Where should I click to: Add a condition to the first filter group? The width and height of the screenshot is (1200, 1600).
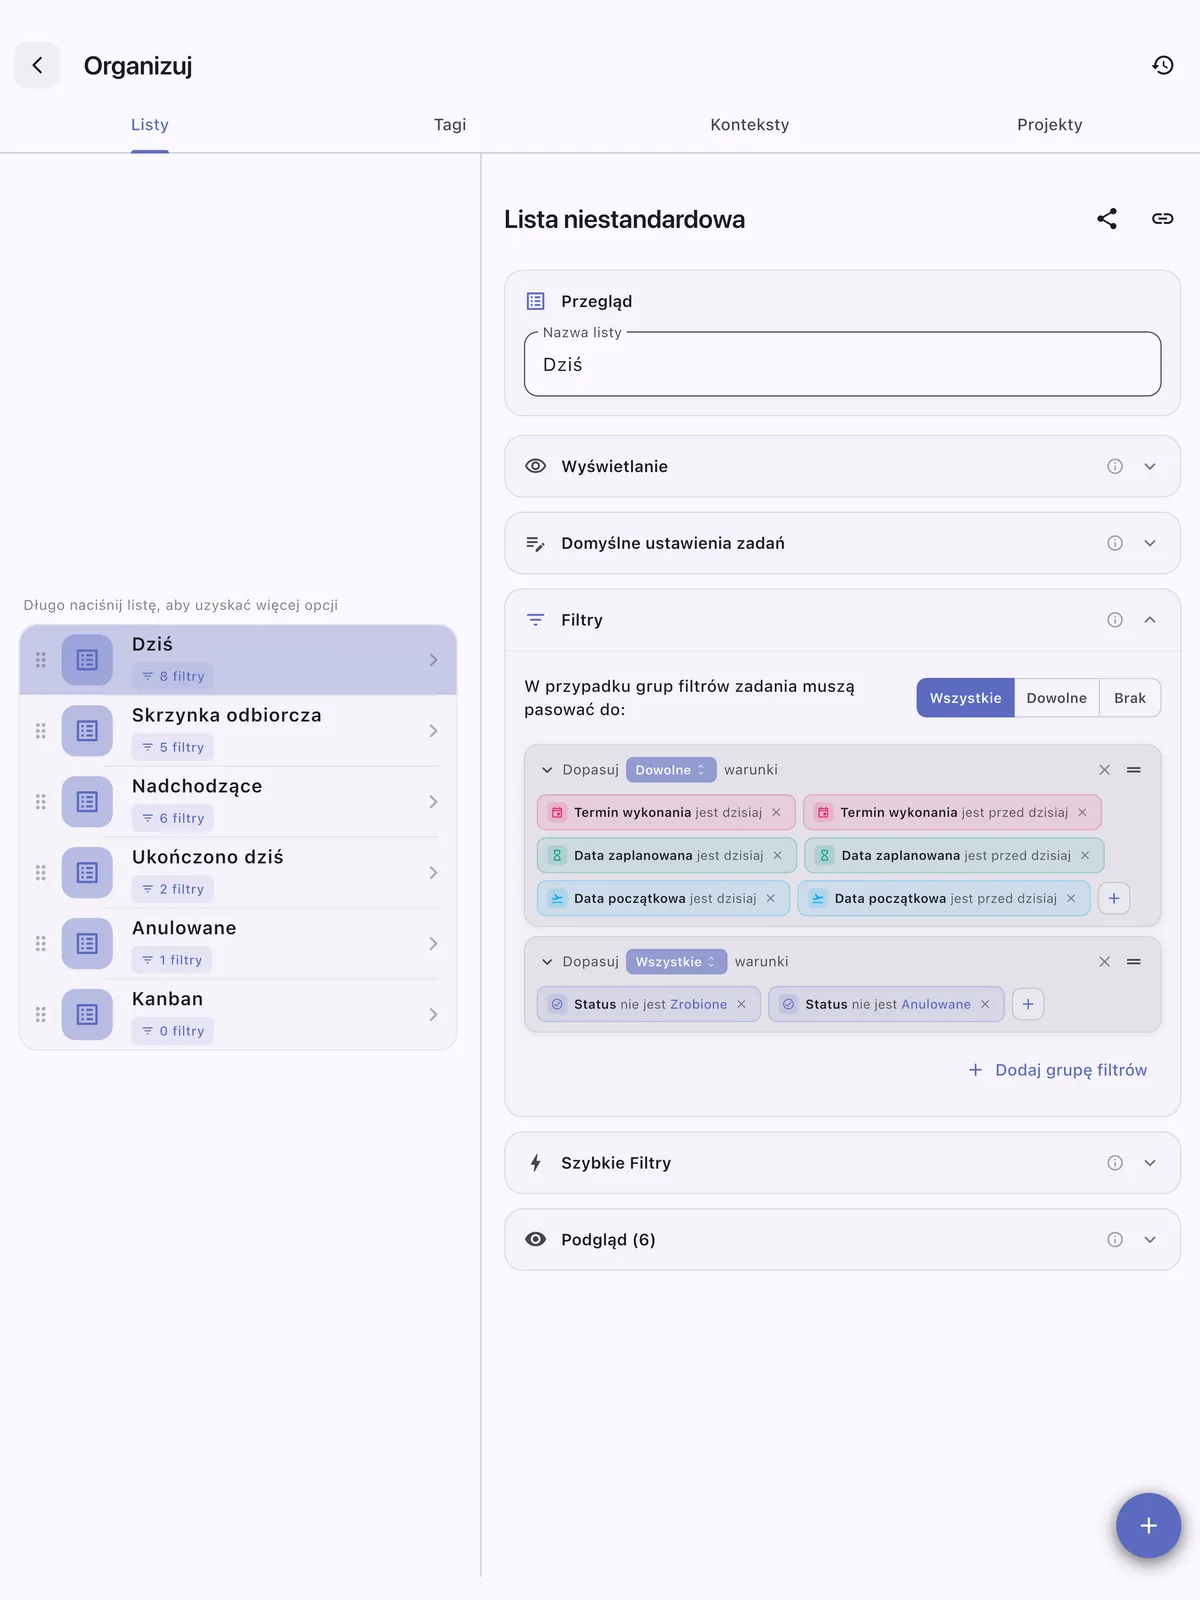1114,898
